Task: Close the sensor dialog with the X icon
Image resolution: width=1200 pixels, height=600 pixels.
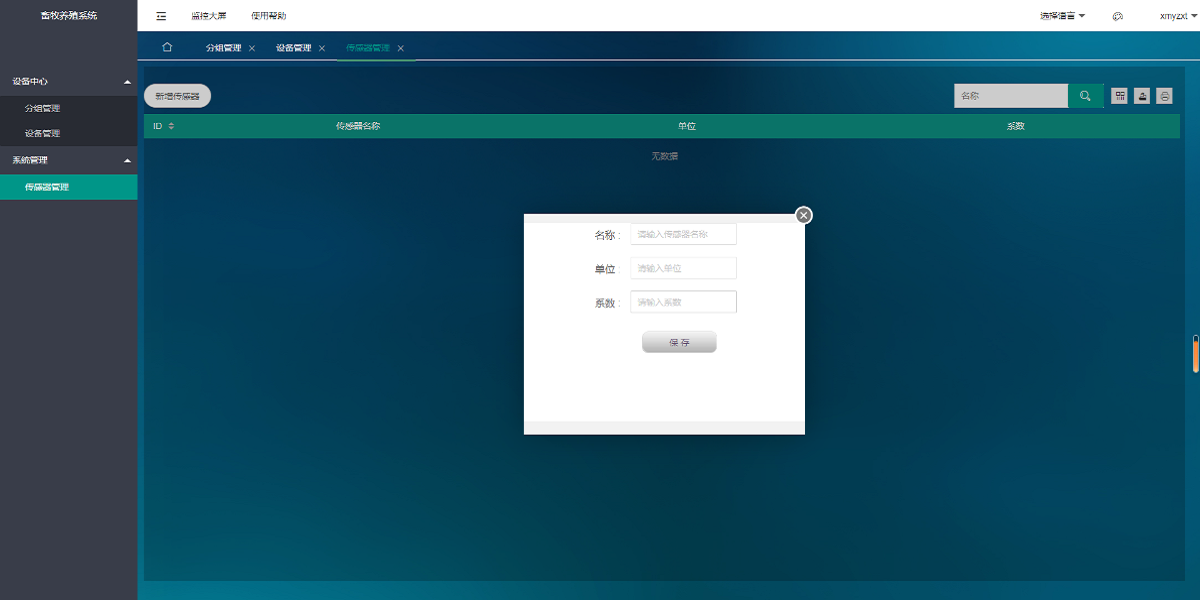Action: (802, 214)
